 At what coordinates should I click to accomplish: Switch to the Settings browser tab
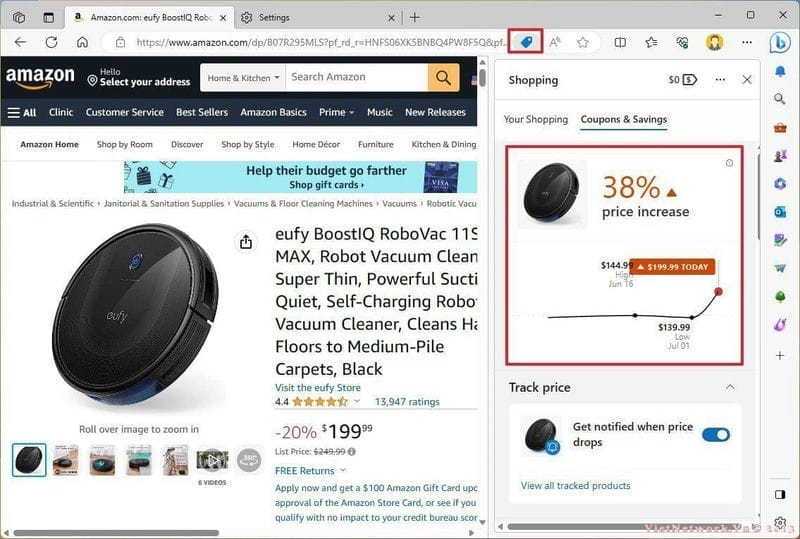tap(317, 17)
